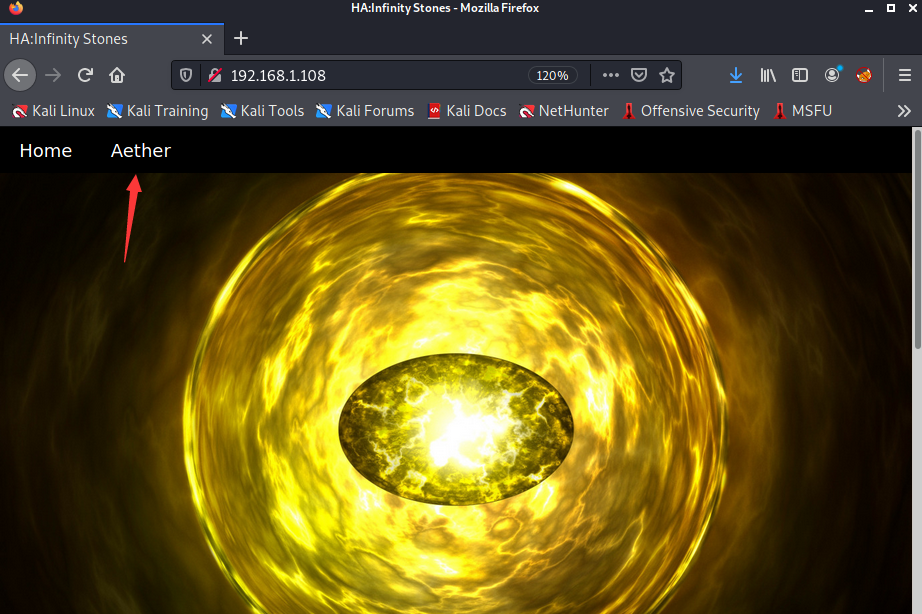Toggle the sidebar view
This screenshot has height=614, width=922.
click(x=800, y=75)
